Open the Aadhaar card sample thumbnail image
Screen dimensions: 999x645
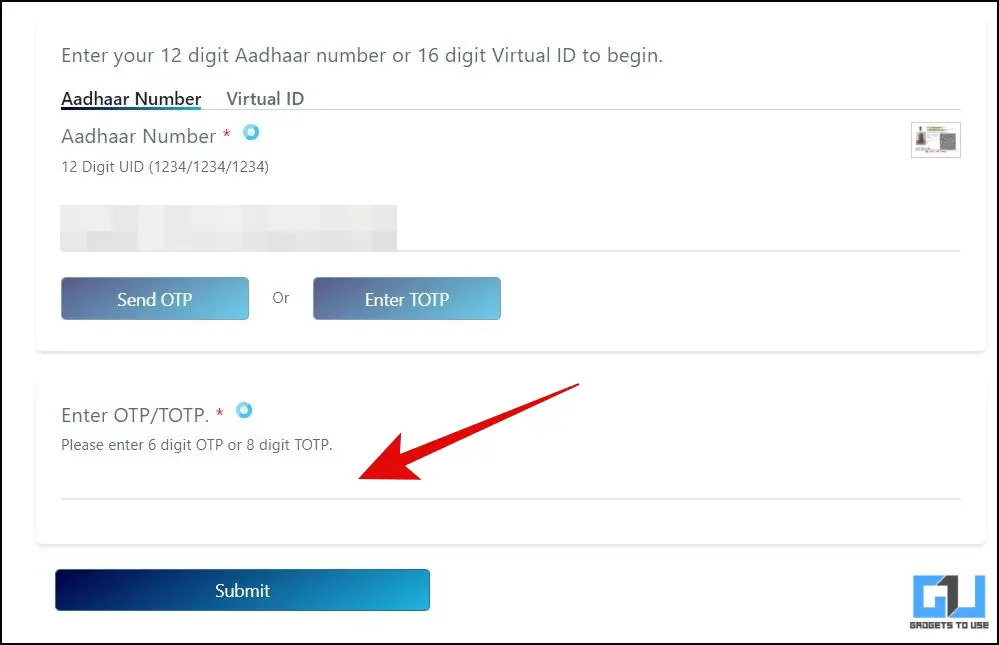pyautogui.click(x=935, y=140)
